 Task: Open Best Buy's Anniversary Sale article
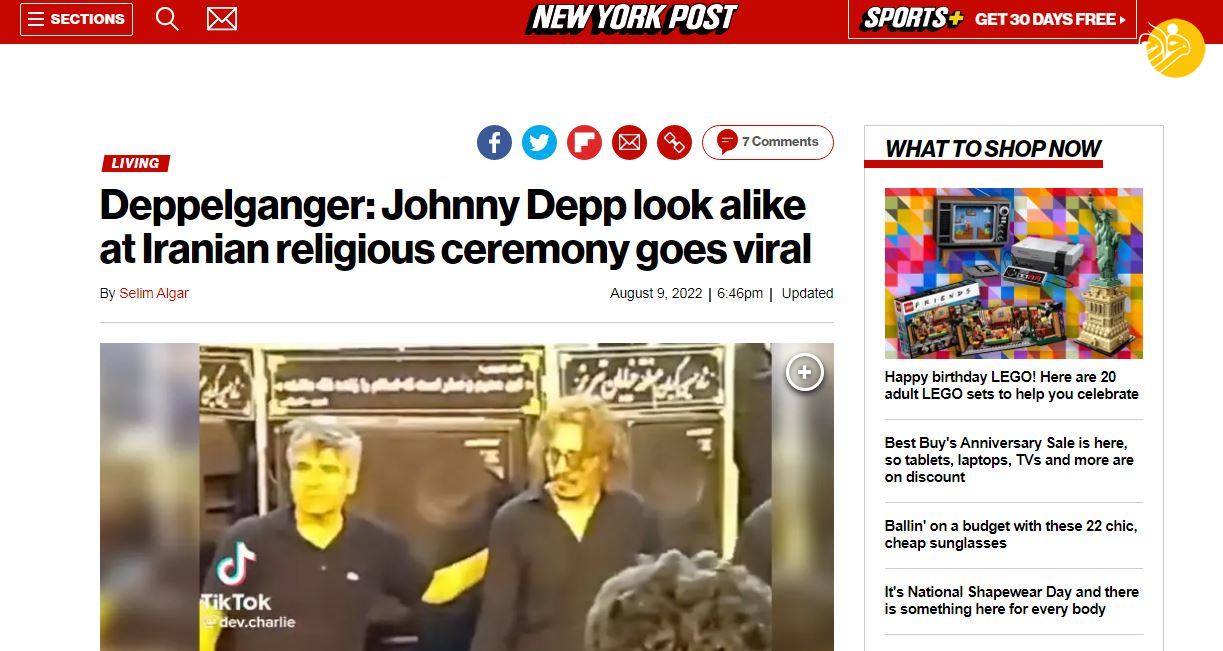1009,460
